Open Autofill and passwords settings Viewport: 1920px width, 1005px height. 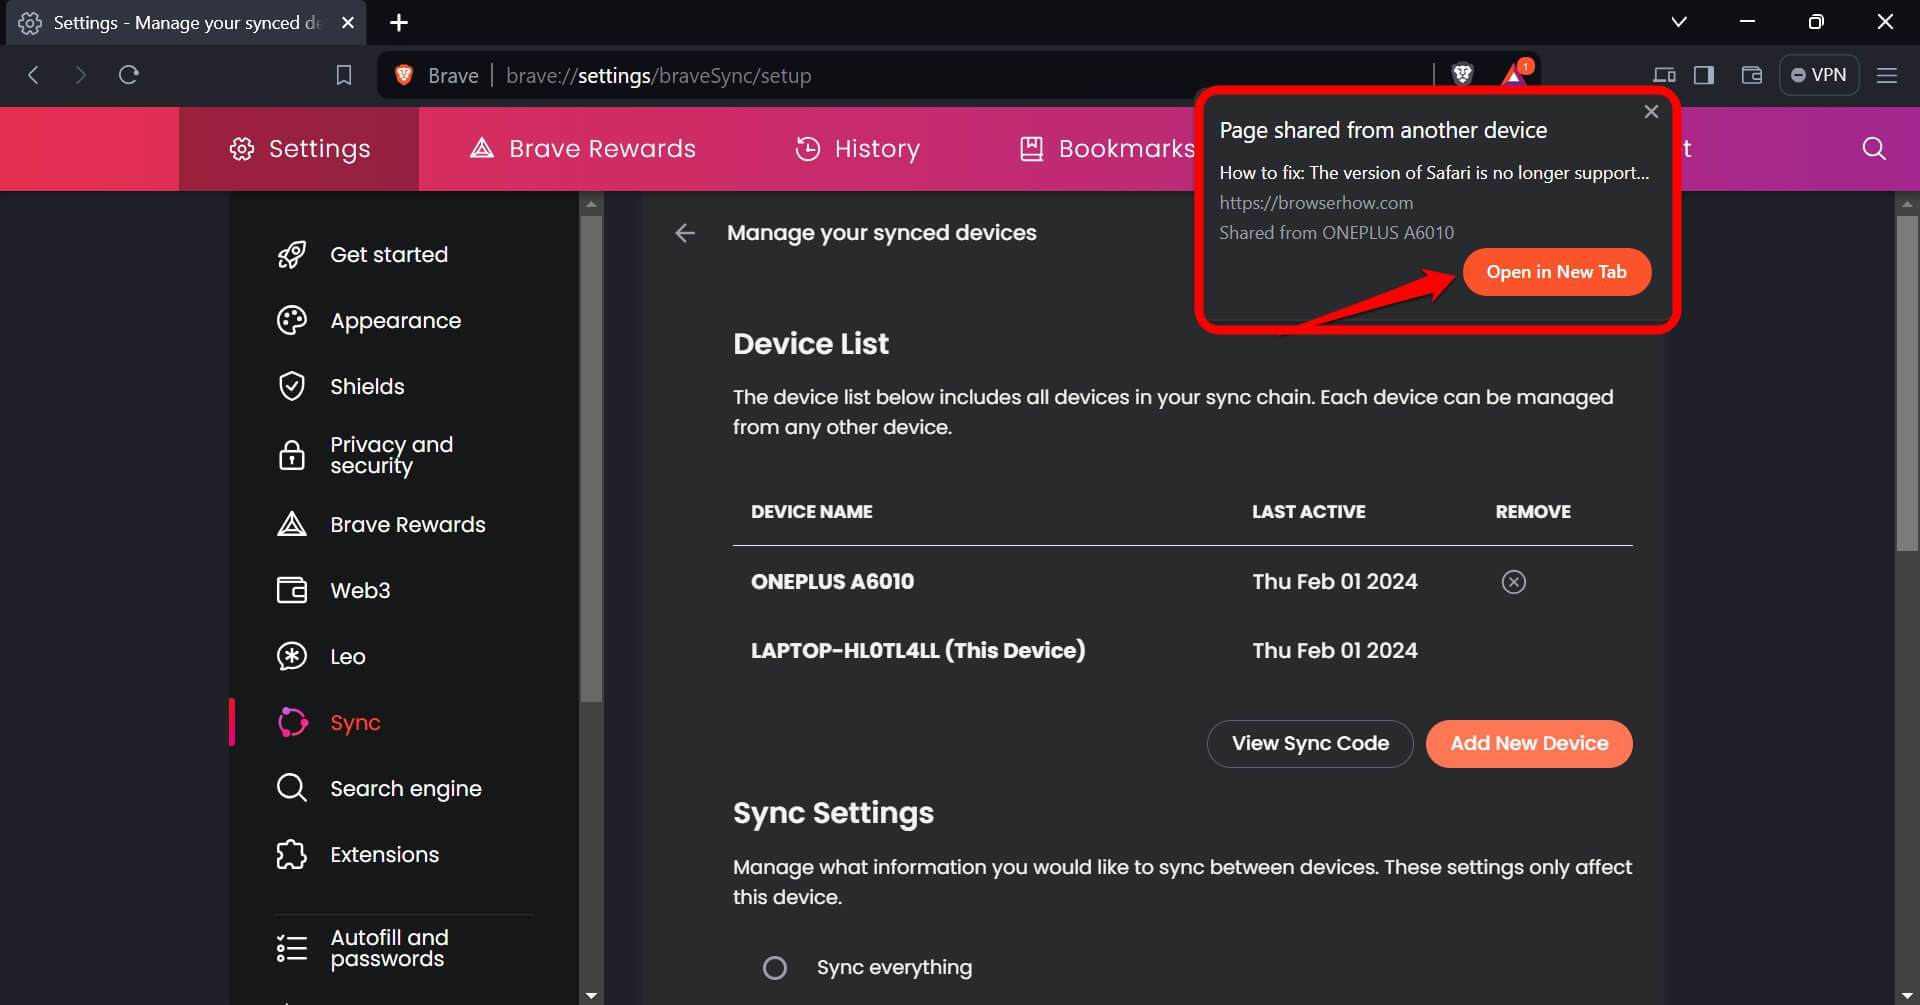tap(389, 948)
